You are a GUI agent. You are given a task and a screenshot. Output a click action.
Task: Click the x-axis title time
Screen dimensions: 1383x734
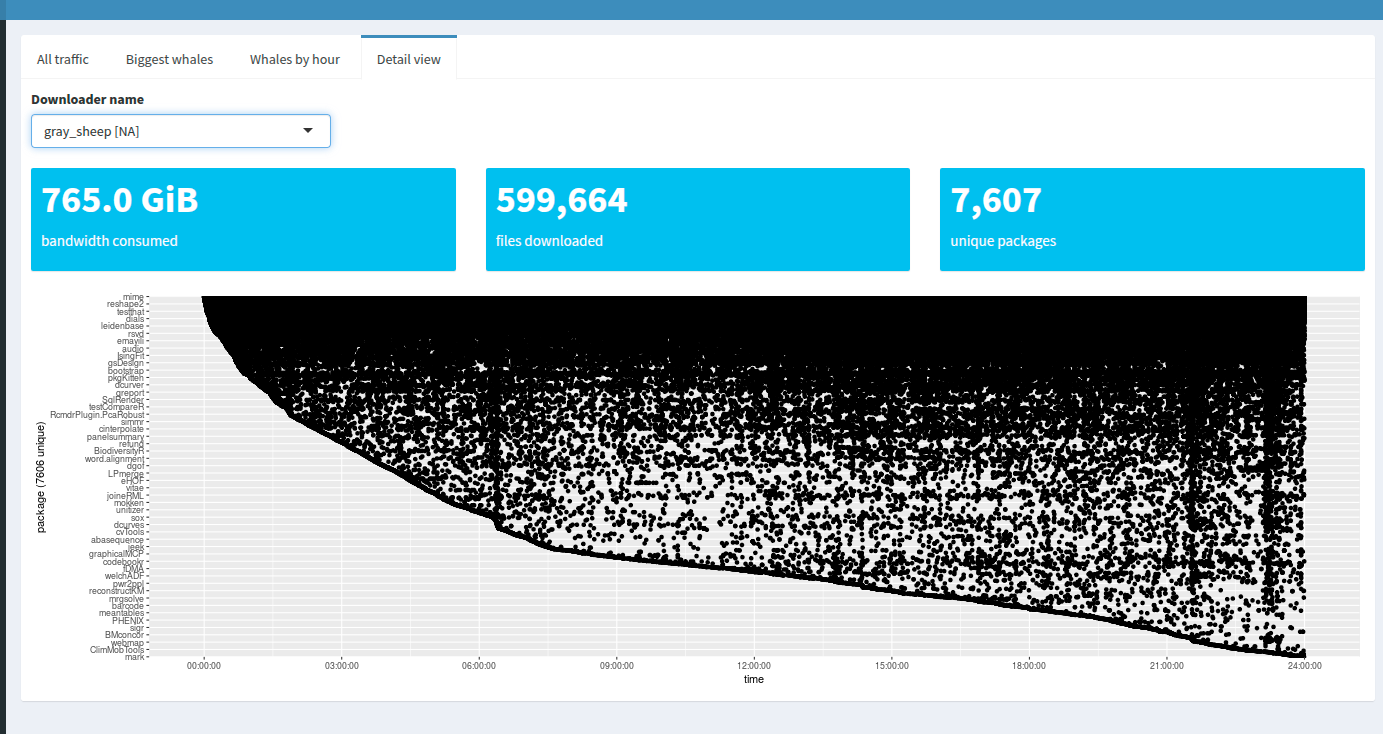tap(754, 680)
